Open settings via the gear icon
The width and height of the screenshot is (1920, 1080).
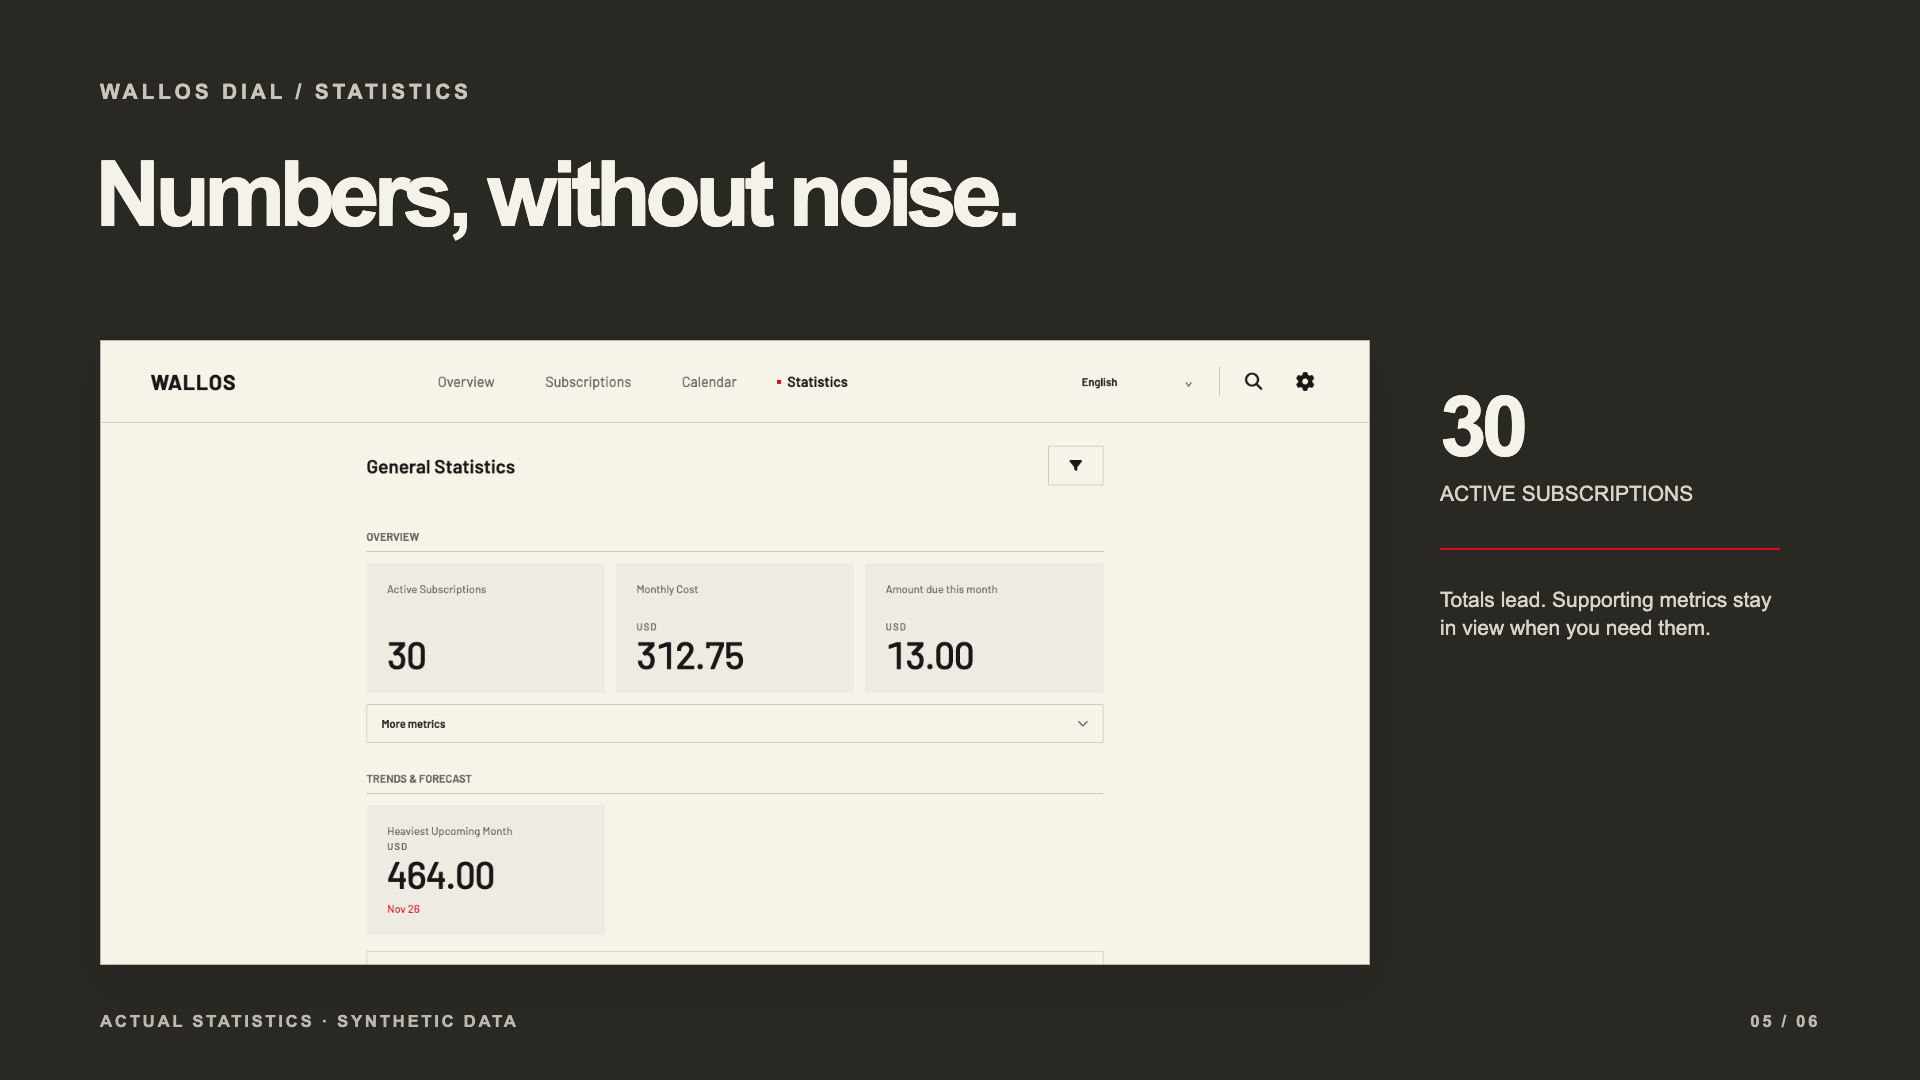point(1305,381)
